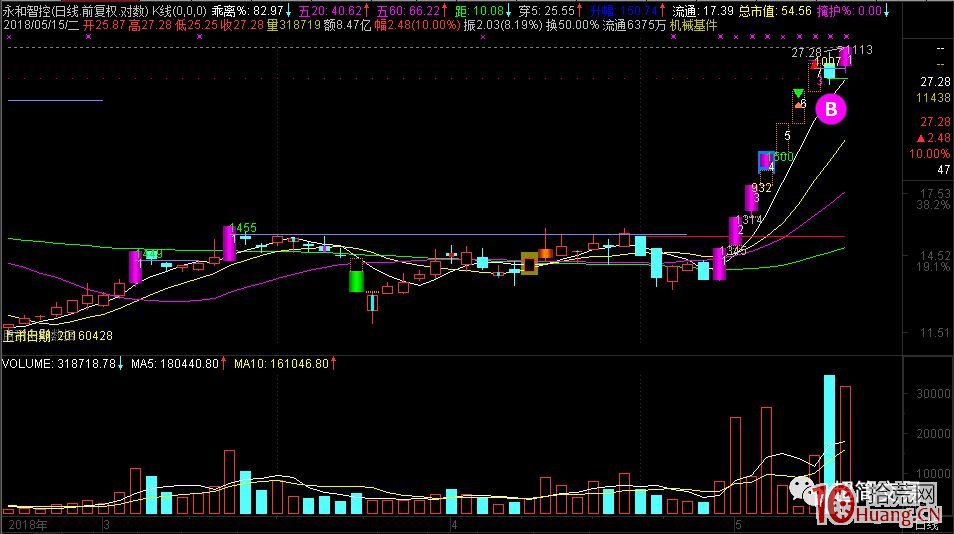Click the VOLUME: 318718.78 indicator label
Viewport: 954px width, 534px height.
(62, 364)
